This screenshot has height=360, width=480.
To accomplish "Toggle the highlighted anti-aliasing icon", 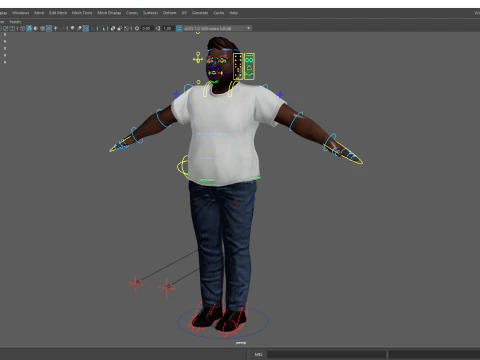I will pos(86,28).
